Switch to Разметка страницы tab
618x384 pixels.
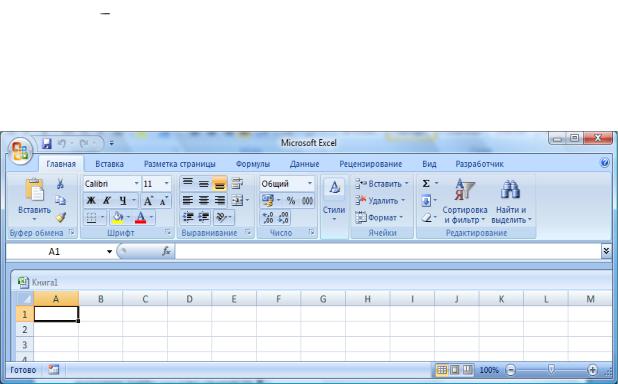pos(180,164)
